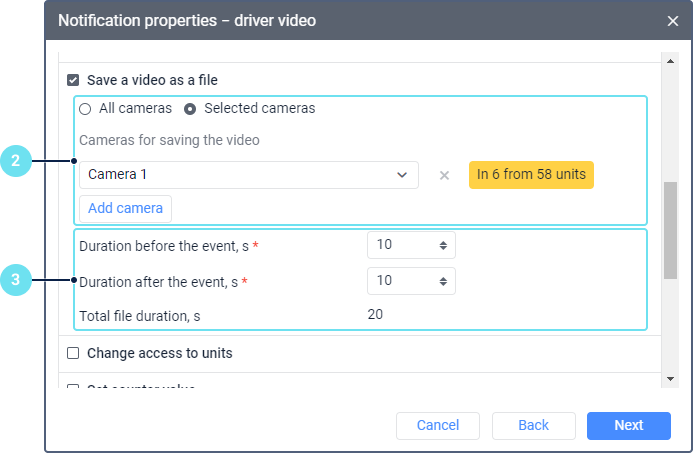Image resolution: width=693 pixels, height=453 pixels.
Task: Remove Camera 1 with the X icon
Action: click(444, 175)
